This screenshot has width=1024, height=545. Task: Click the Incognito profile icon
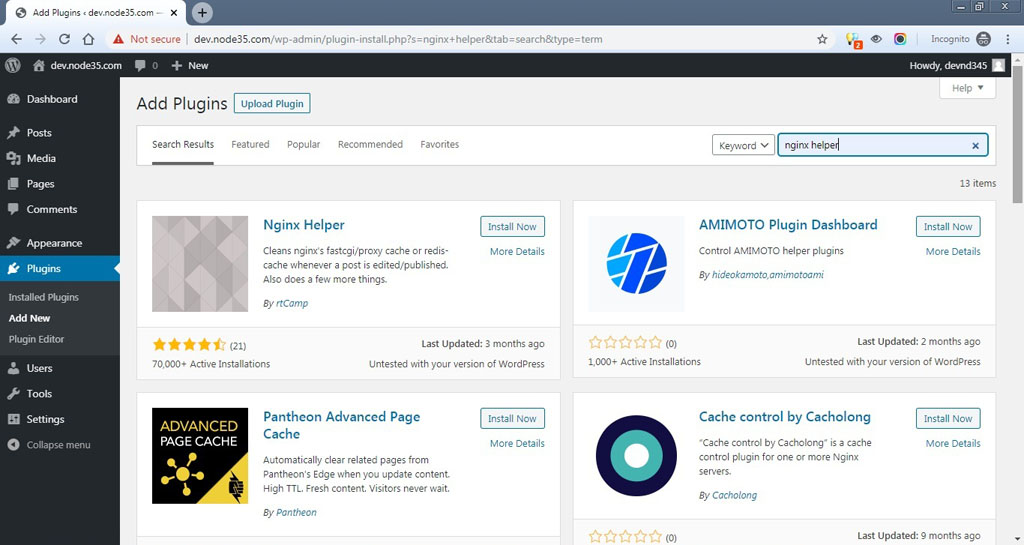(984, 39)
